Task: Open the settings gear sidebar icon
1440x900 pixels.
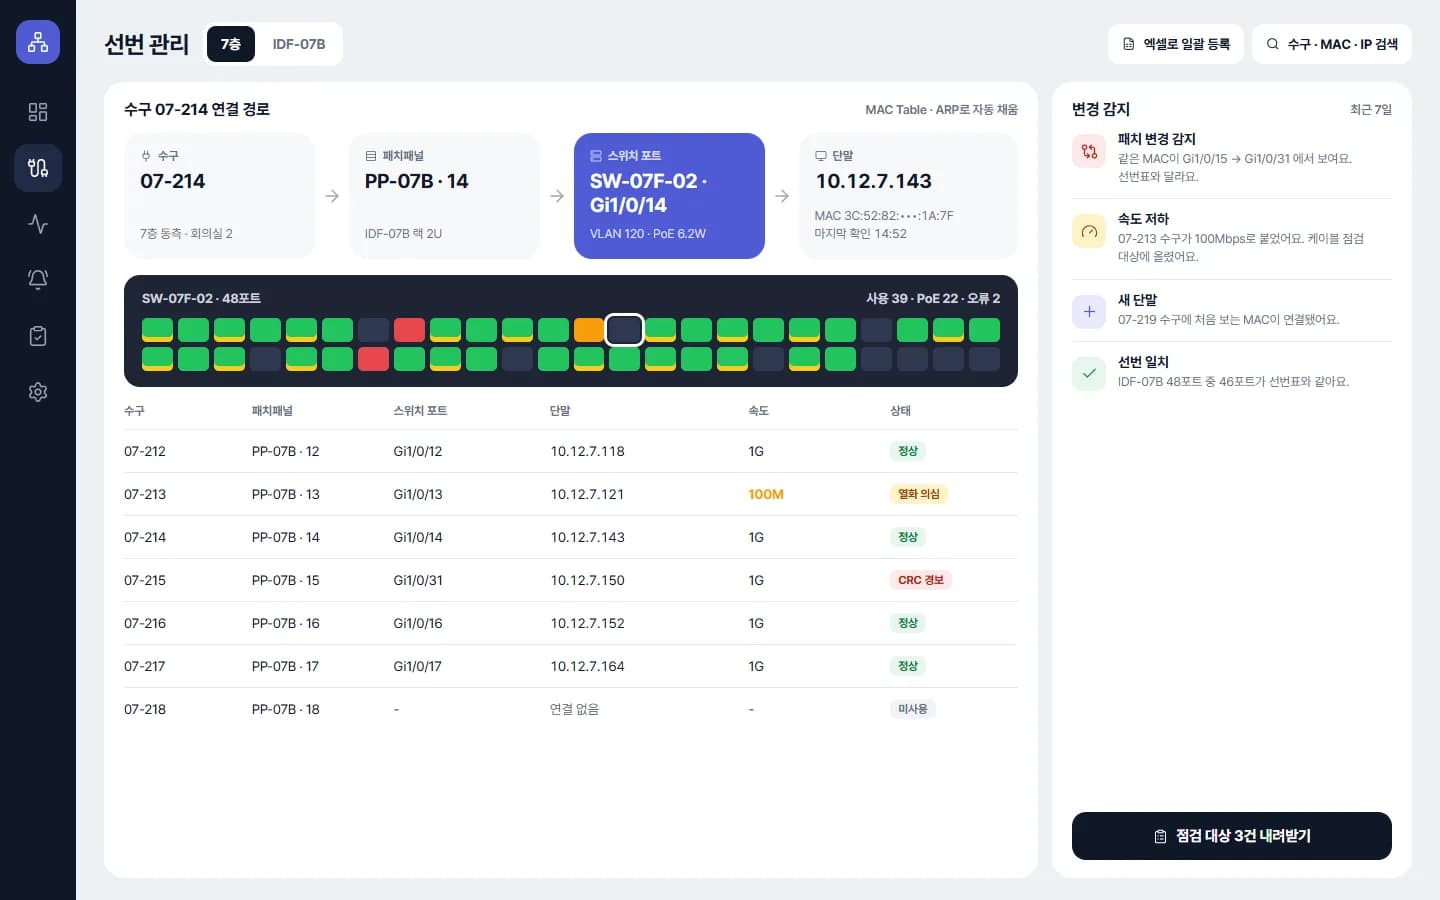Action: point(38,392)
